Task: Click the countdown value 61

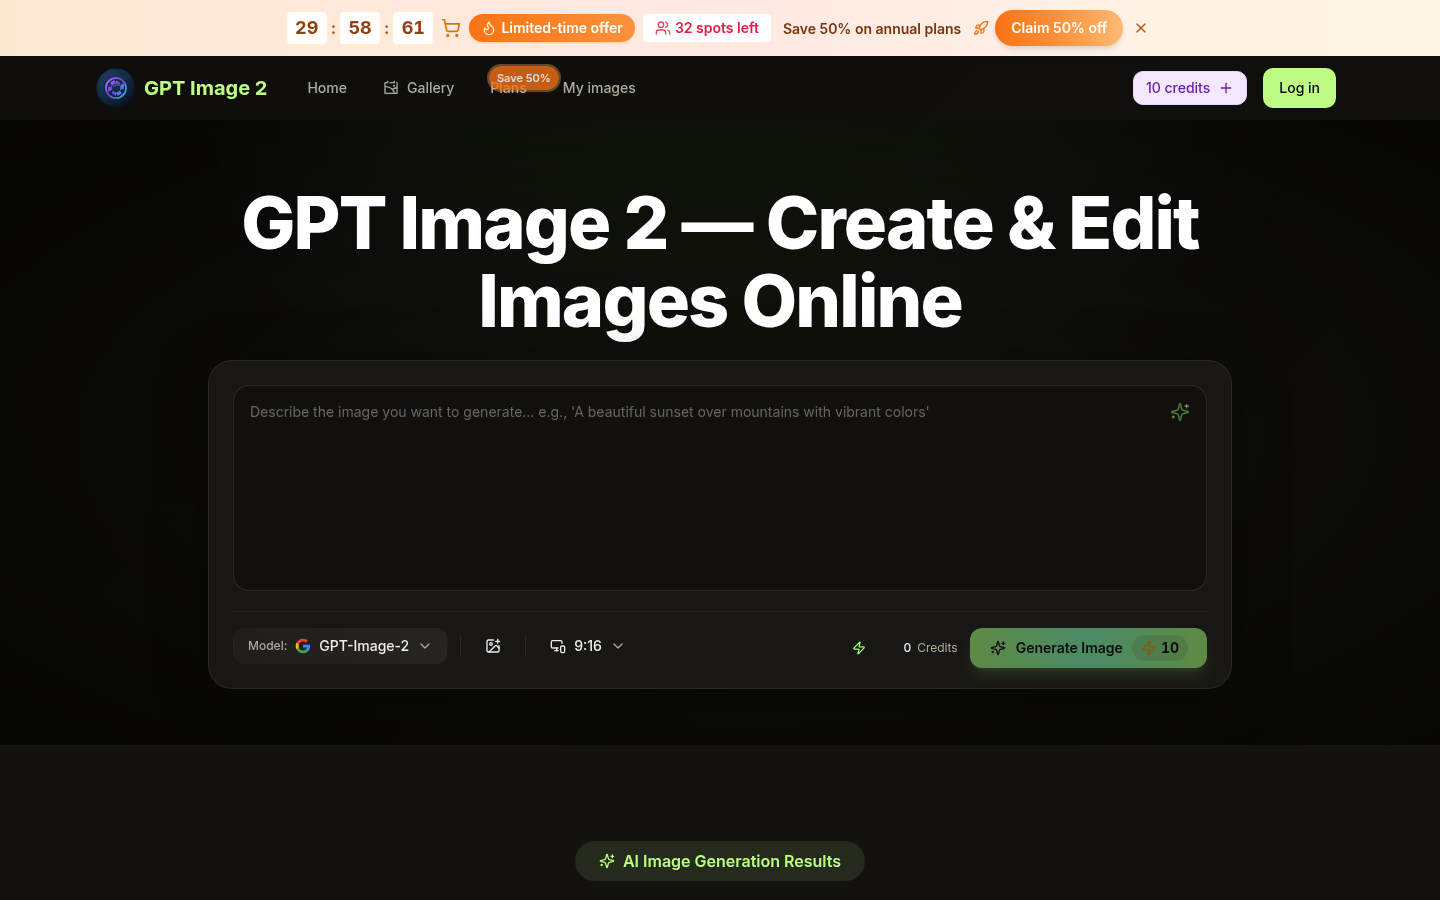Action: click(x=413, y=28)
